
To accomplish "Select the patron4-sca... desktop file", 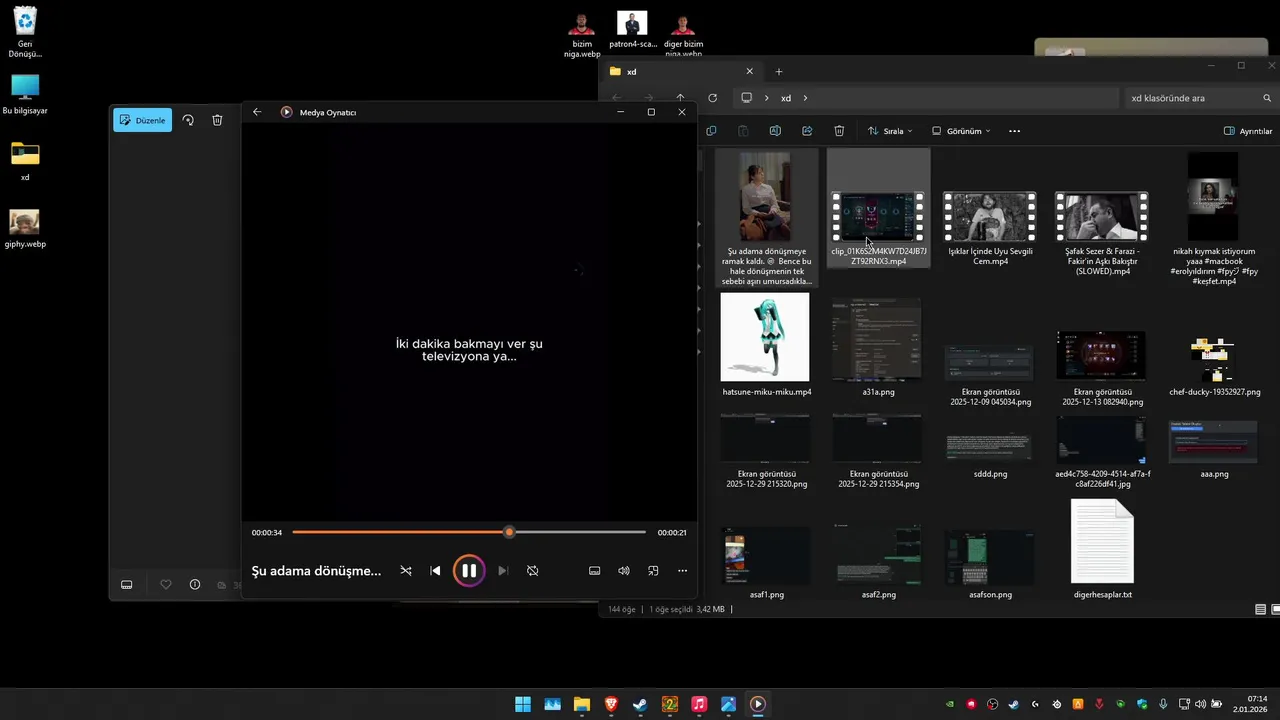I will [632, 31].
